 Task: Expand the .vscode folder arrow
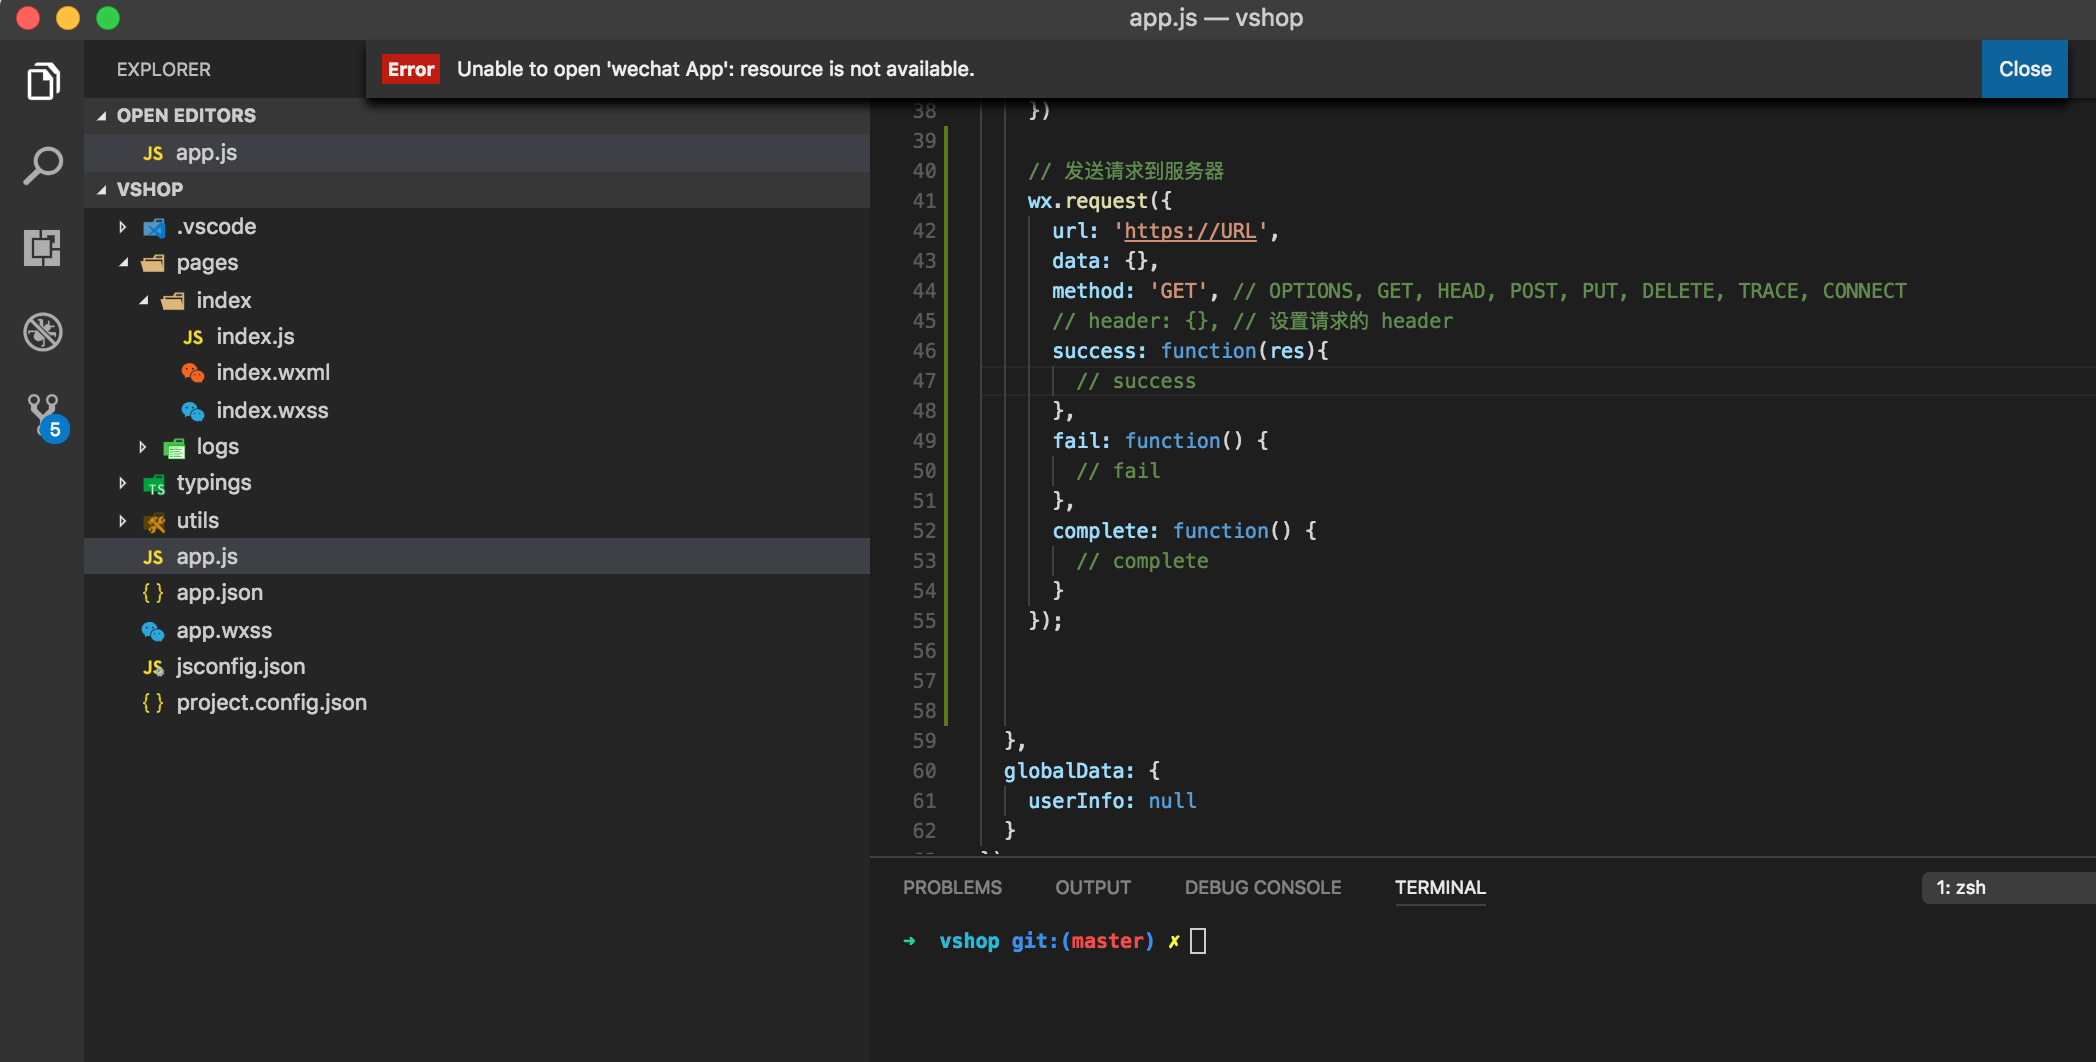click(123, 227)
